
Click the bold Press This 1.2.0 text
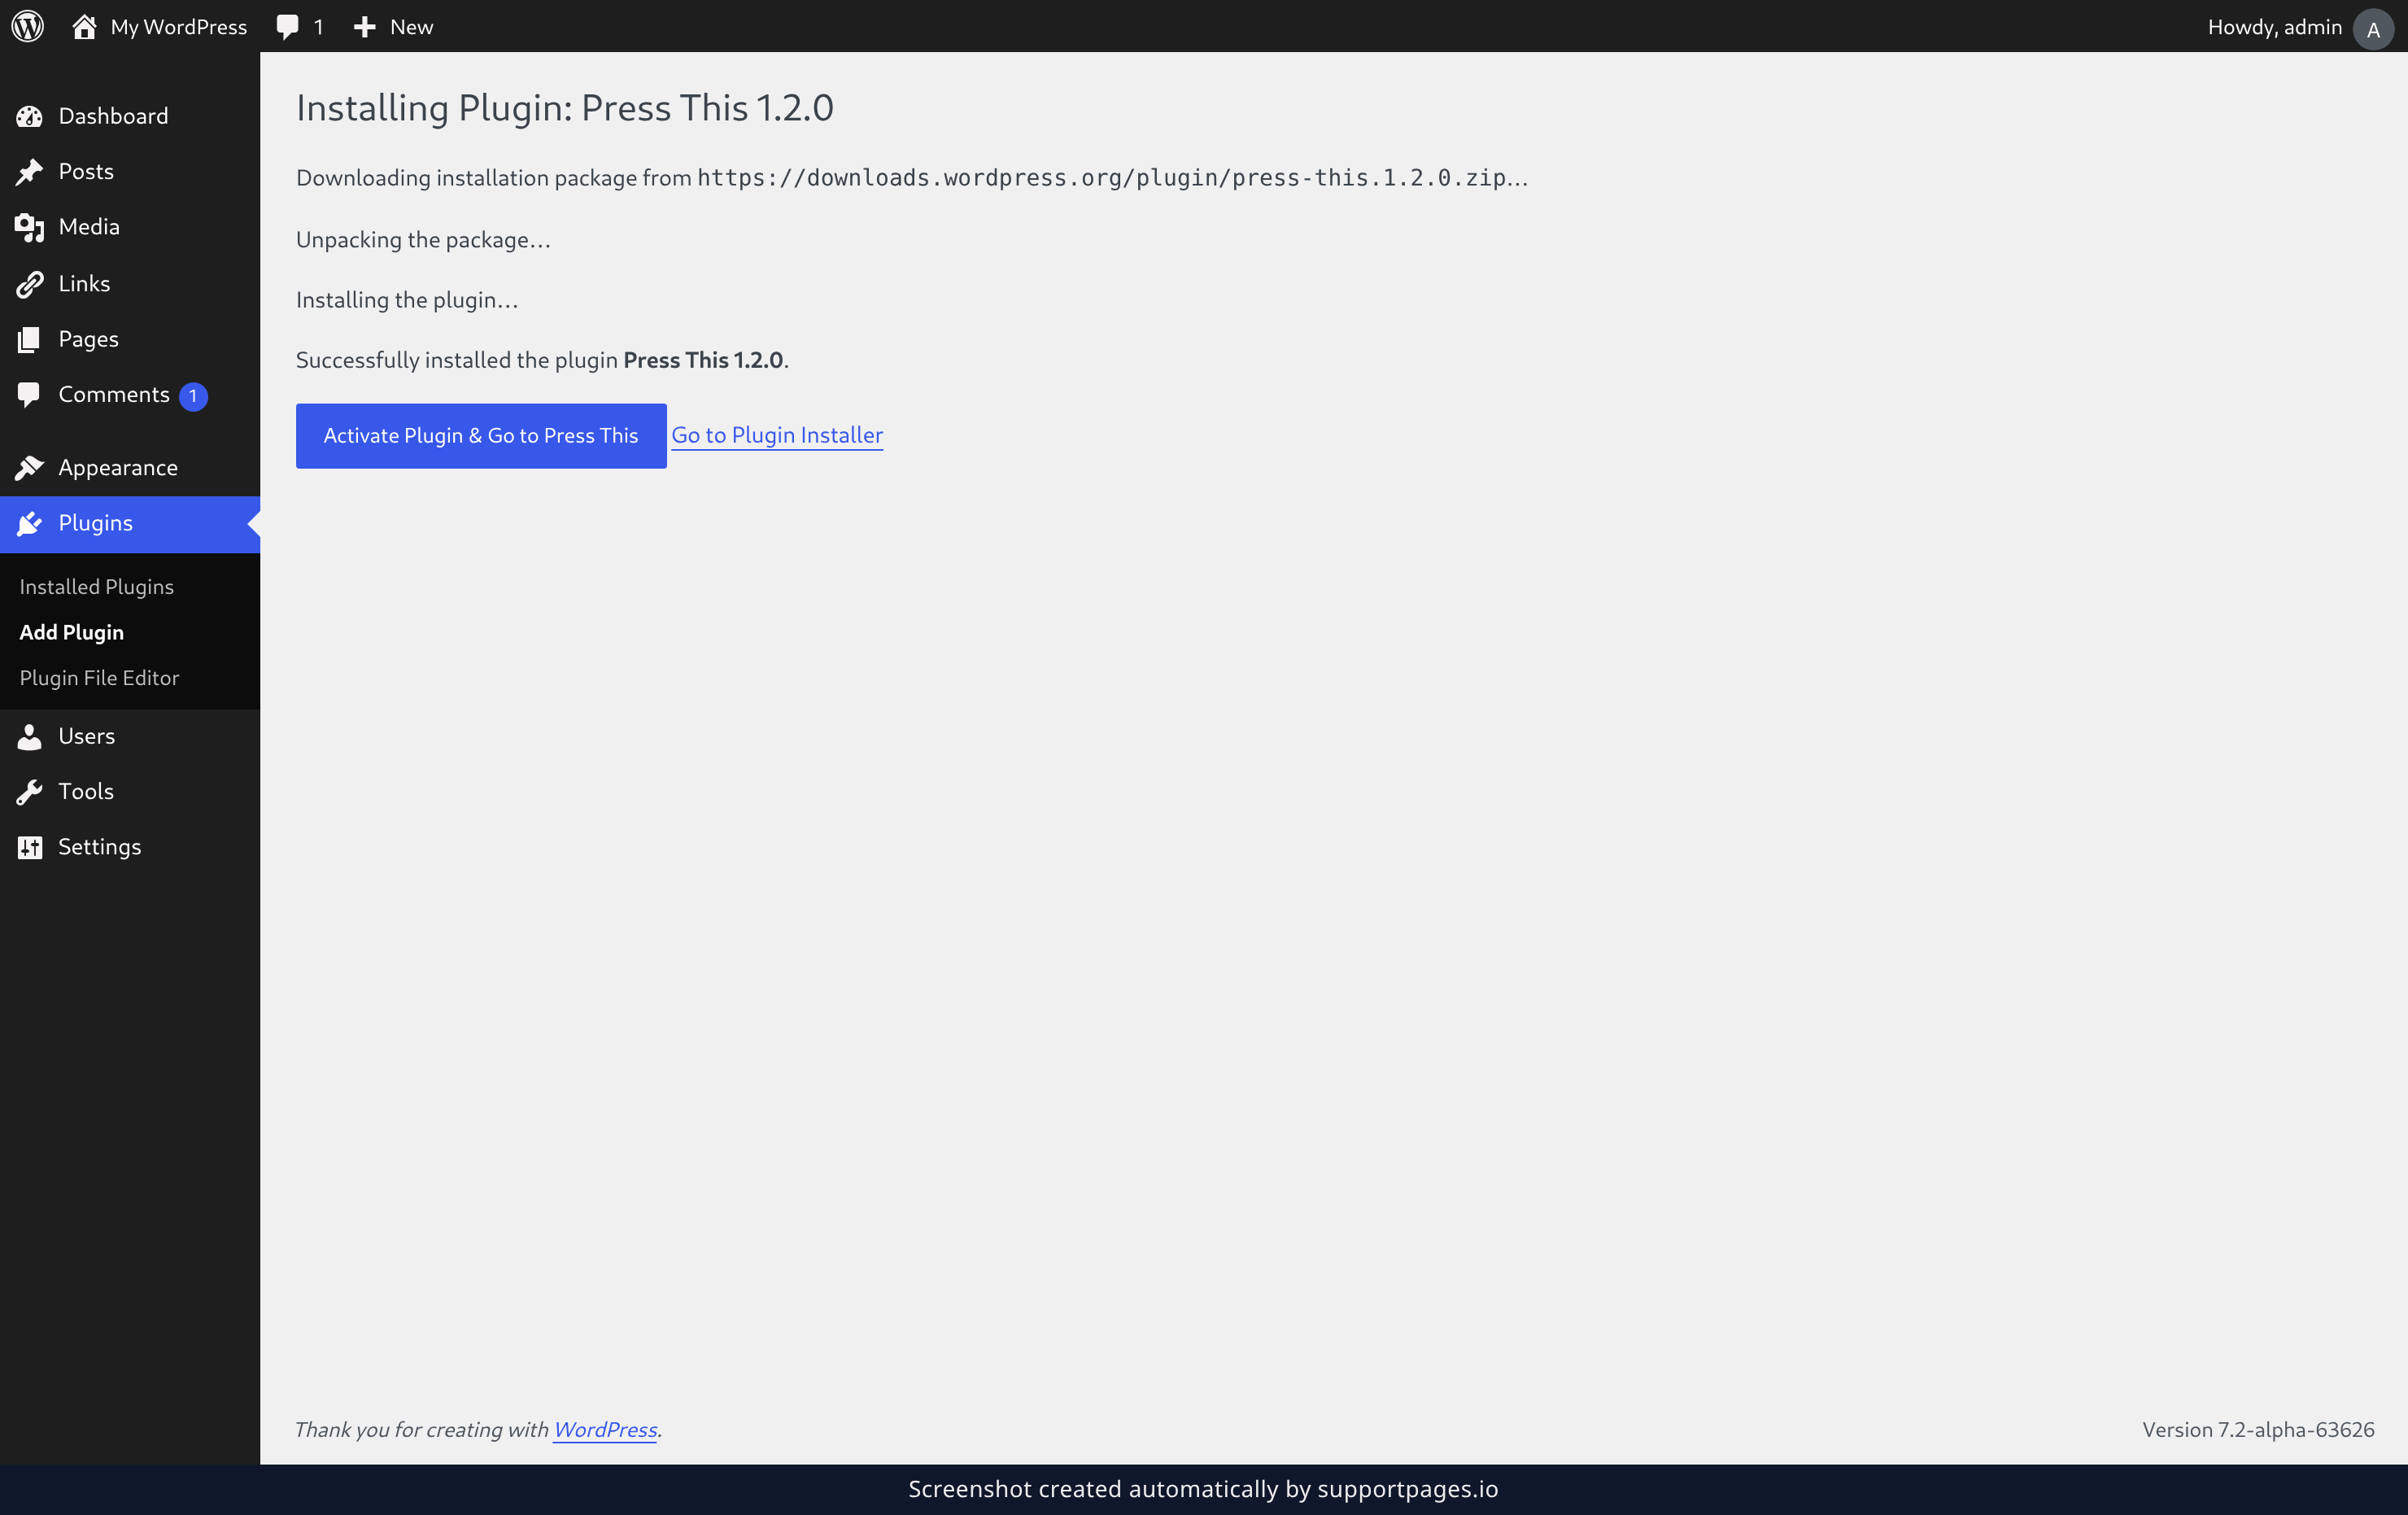tap(703, 360)
